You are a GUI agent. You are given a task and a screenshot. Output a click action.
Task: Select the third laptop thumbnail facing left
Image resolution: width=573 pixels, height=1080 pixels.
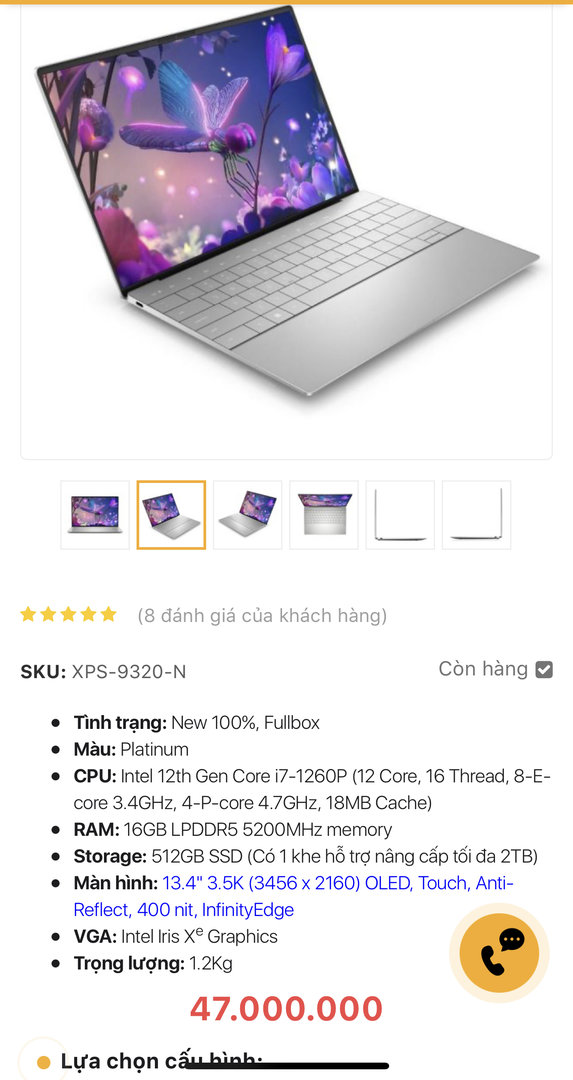coord(248,515)
